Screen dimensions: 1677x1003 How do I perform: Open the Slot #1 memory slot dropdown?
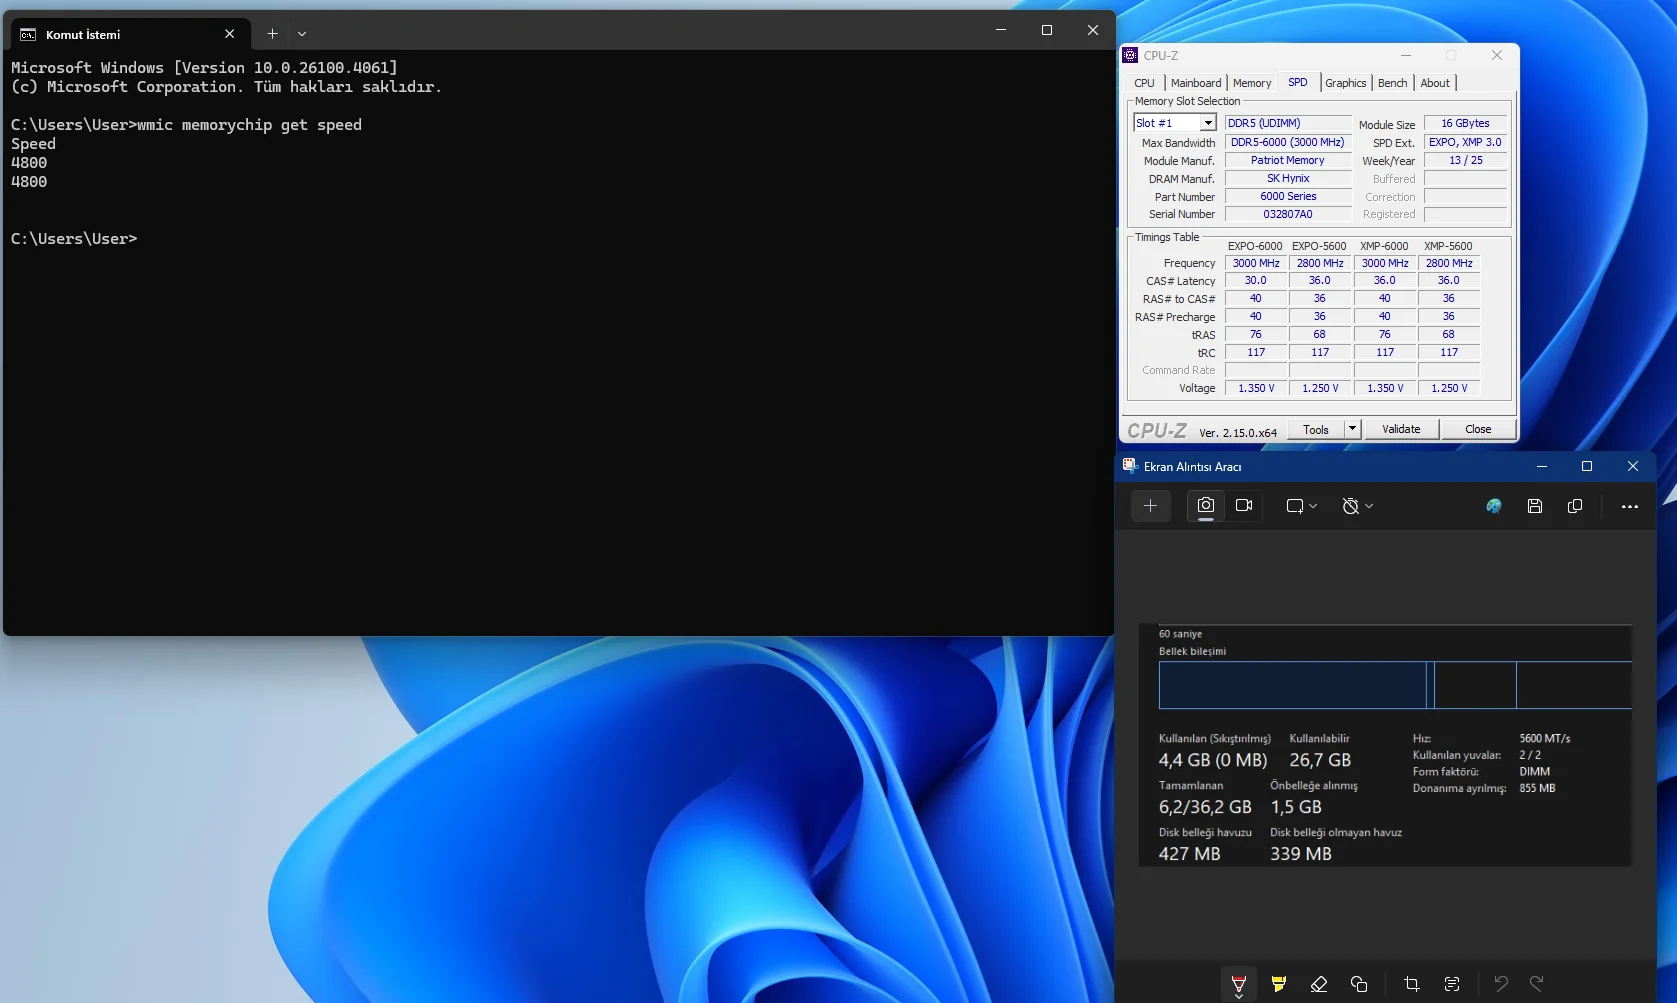coord(1208,123)
